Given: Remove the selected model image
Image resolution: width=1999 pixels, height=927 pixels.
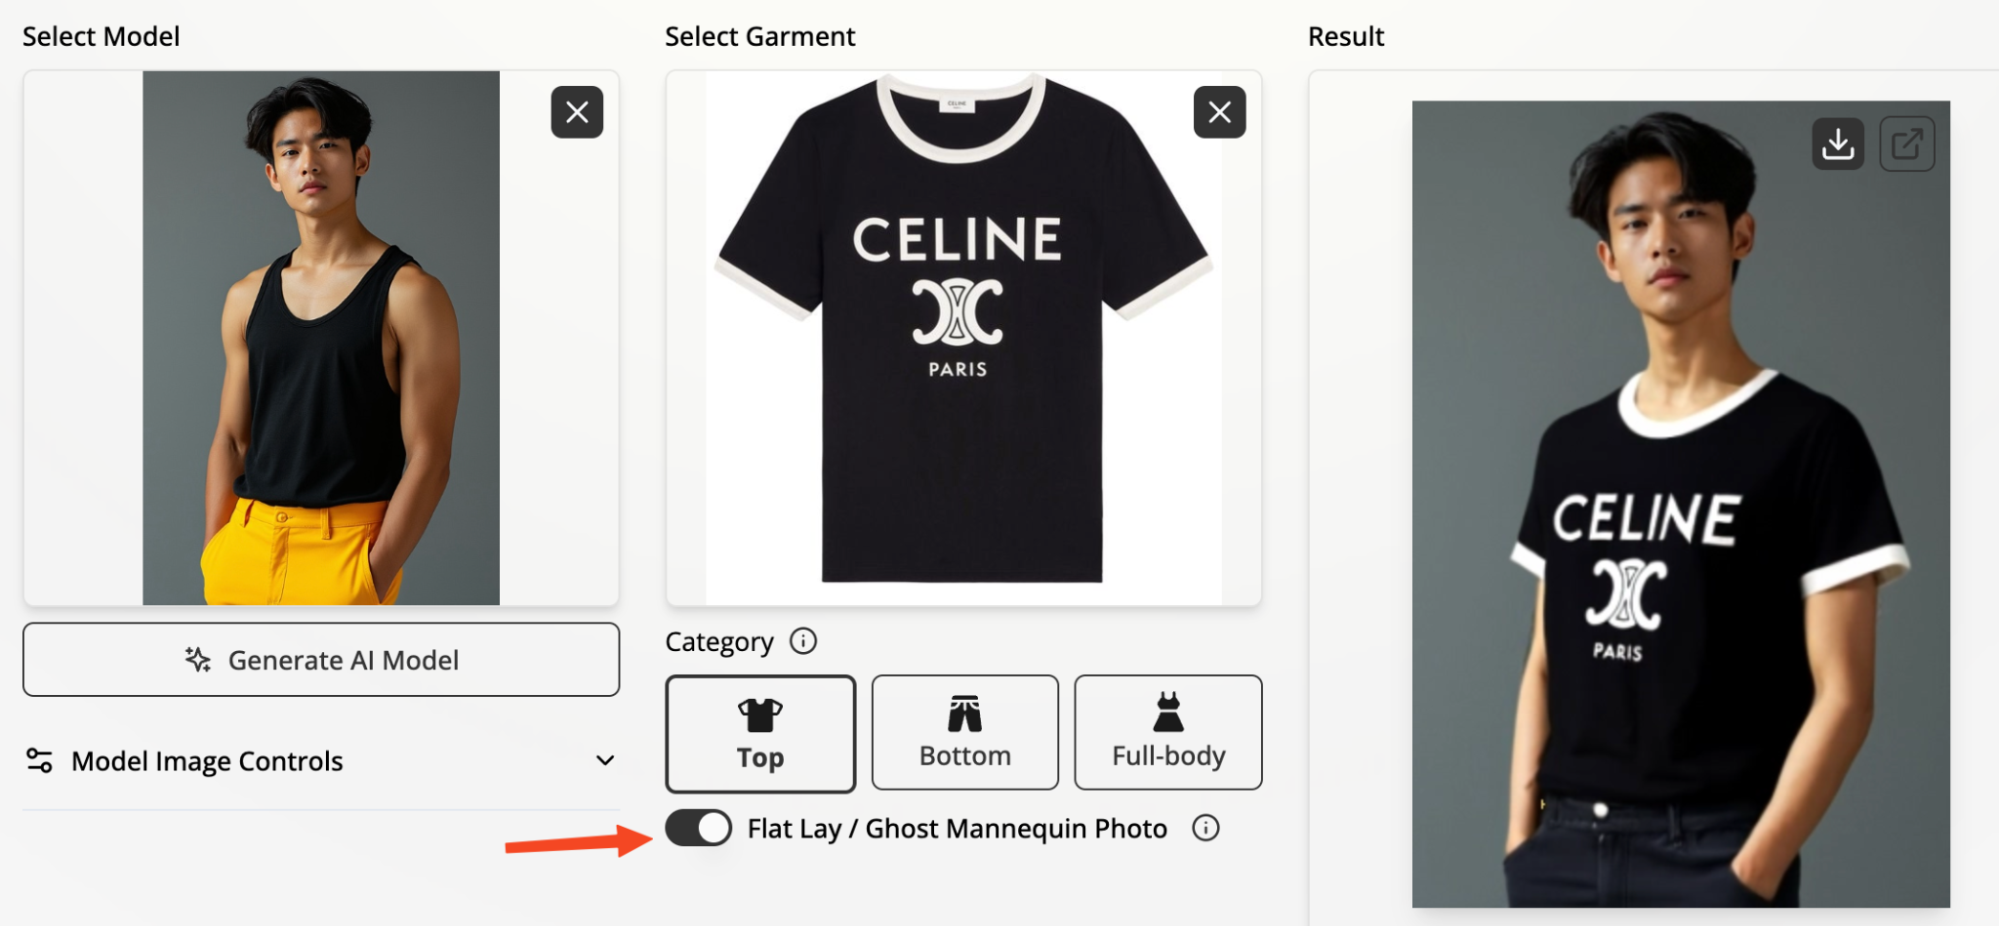Looking at the screenshot, I should coord(577,112).
